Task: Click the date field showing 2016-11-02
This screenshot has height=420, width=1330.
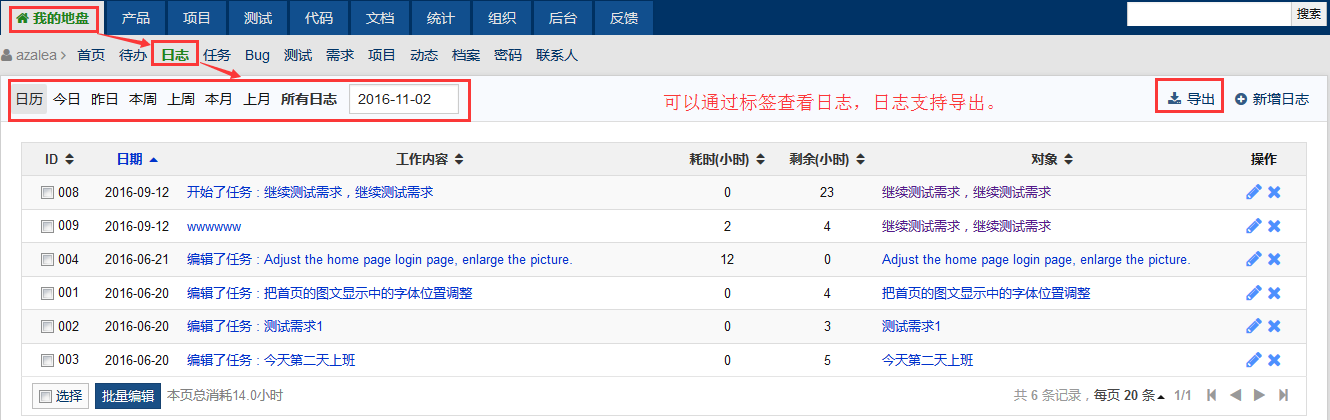Action: (x=403, y=99)
